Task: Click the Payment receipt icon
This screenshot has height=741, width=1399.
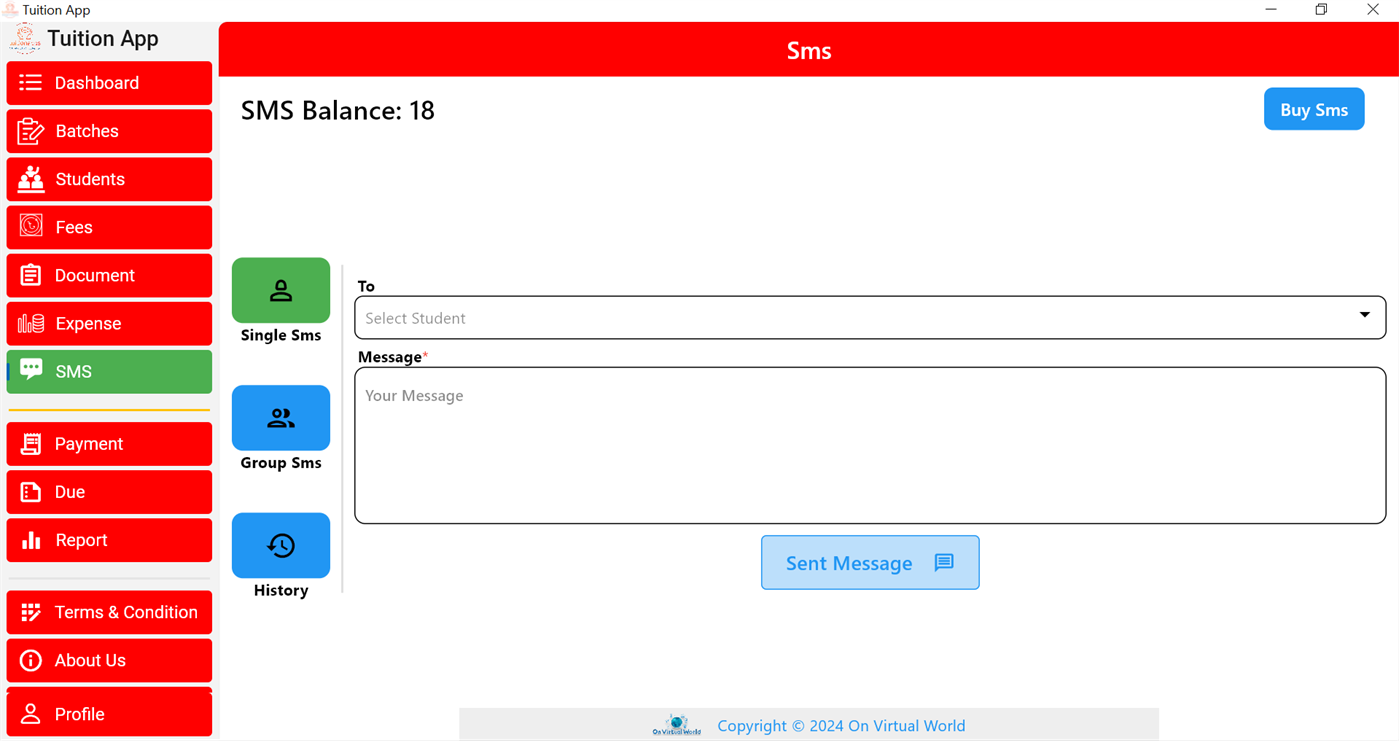Action: 31,444
